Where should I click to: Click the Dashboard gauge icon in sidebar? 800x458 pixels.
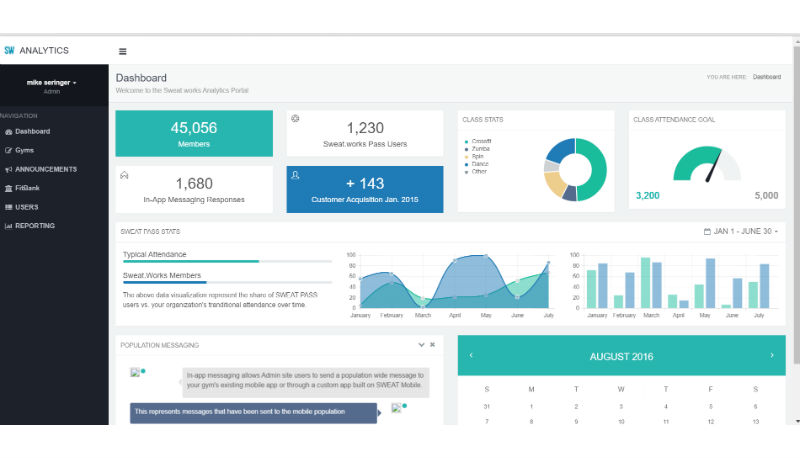click(x=9, y=132)
